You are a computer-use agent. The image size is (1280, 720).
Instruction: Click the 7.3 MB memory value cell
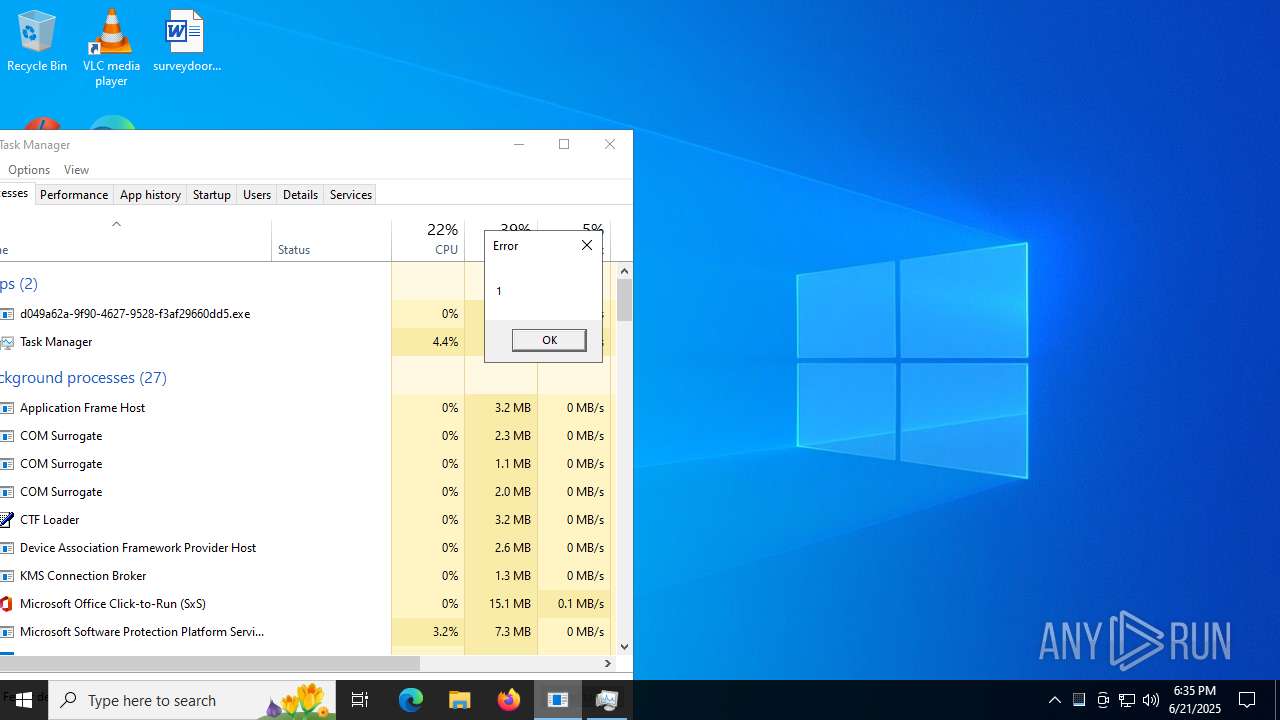click(x=501, y=632)
